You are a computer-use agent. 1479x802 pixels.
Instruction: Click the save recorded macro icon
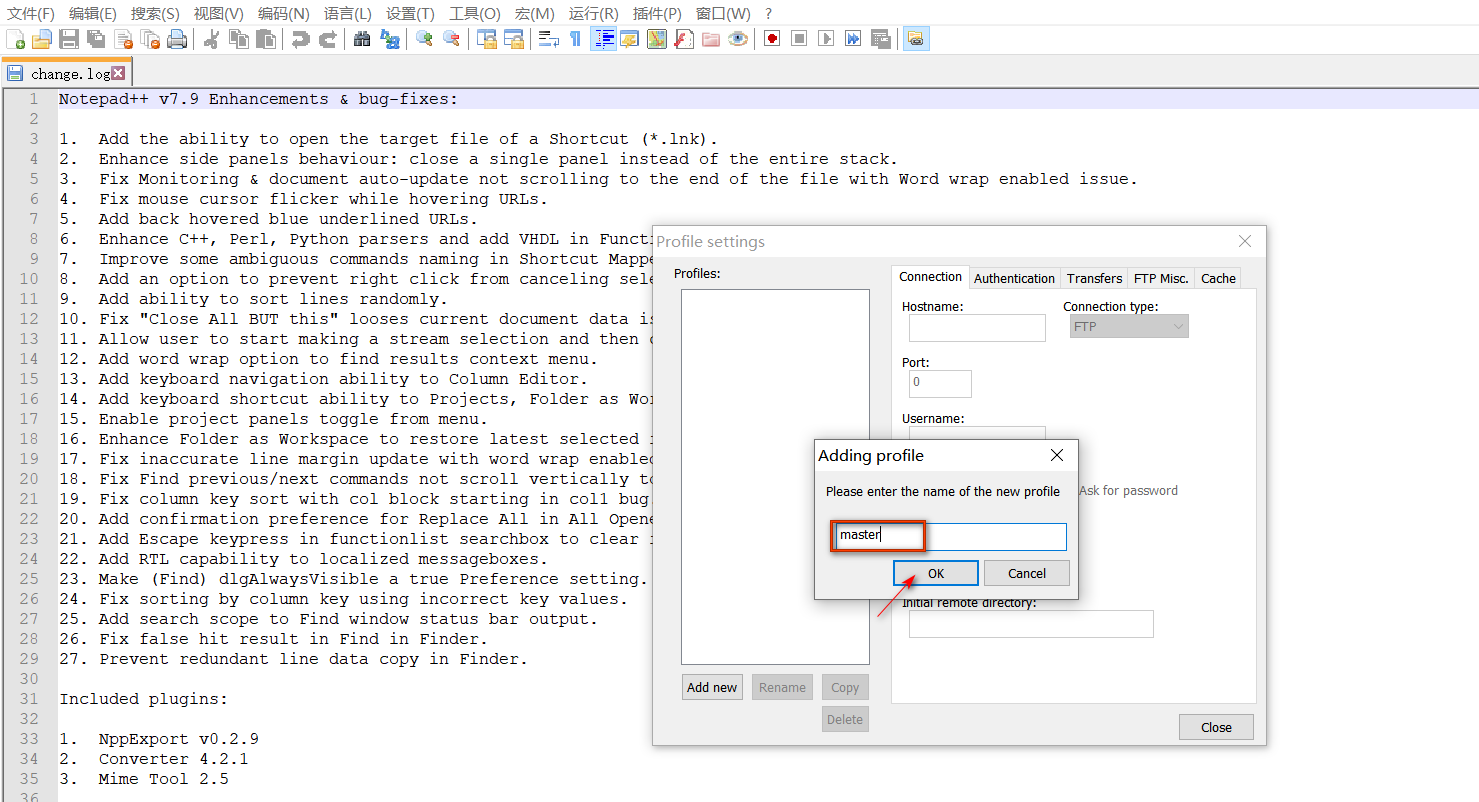pos(880,39)
